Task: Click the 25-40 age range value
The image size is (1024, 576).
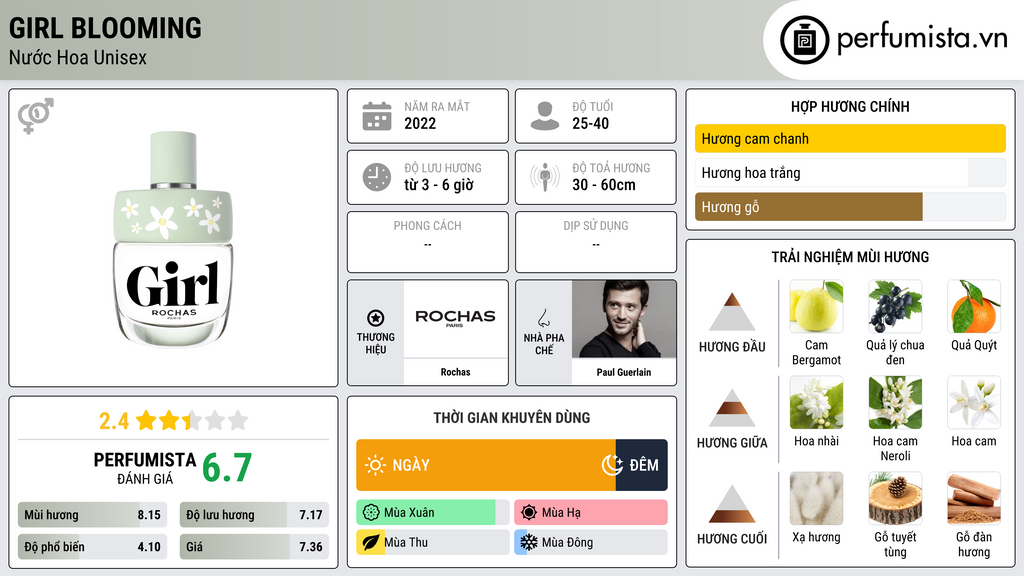Action: 590,123
